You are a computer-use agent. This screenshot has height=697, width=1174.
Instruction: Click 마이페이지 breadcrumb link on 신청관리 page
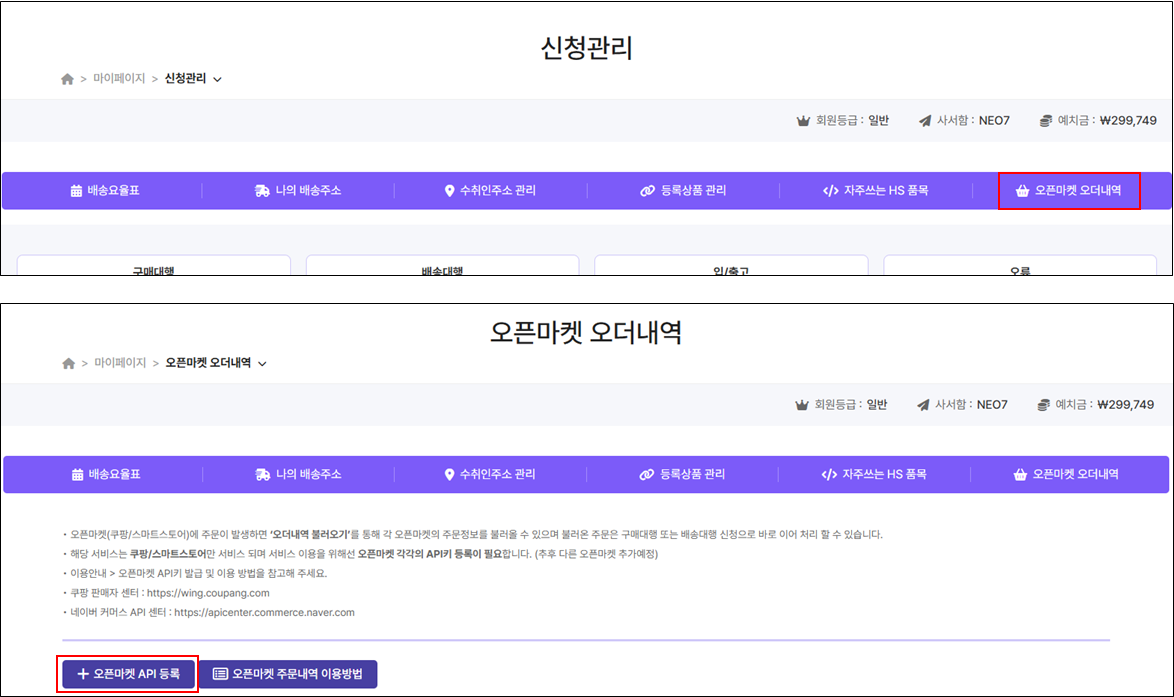point(119,79)
